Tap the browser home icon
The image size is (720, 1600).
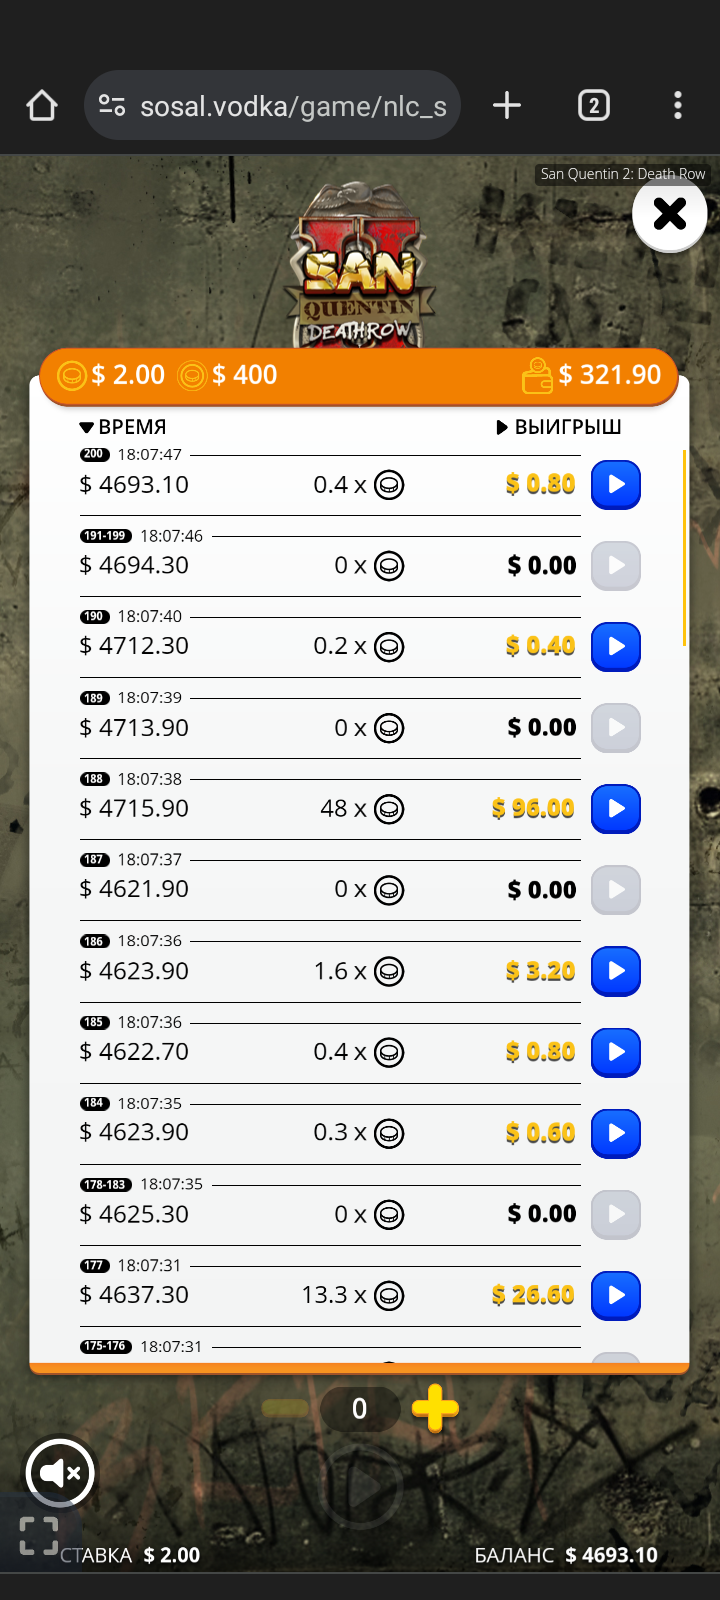(x=42, y=105)
